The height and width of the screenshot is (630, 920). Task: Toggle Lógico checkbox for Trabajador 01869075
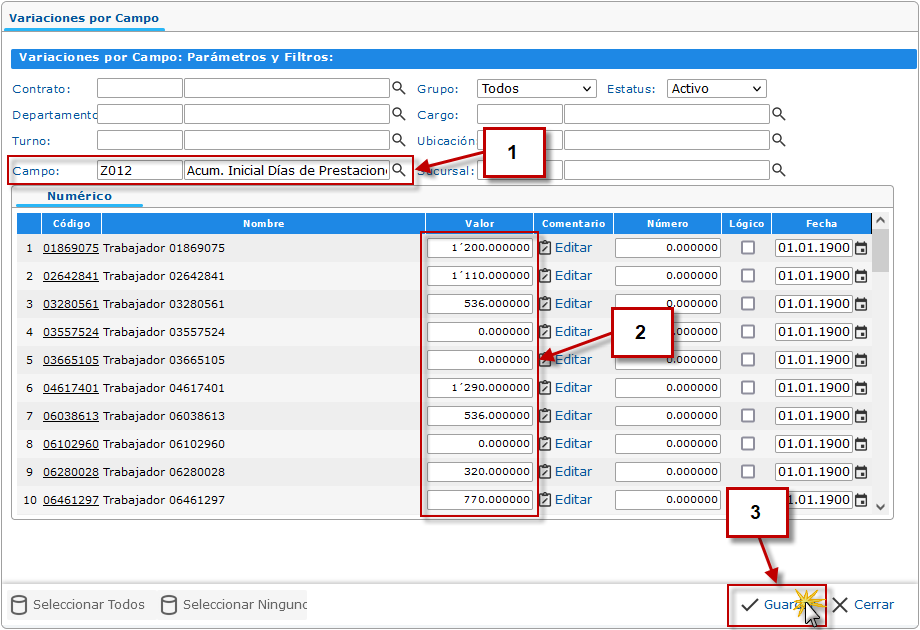pyautogui.click(x=748, y=248)
